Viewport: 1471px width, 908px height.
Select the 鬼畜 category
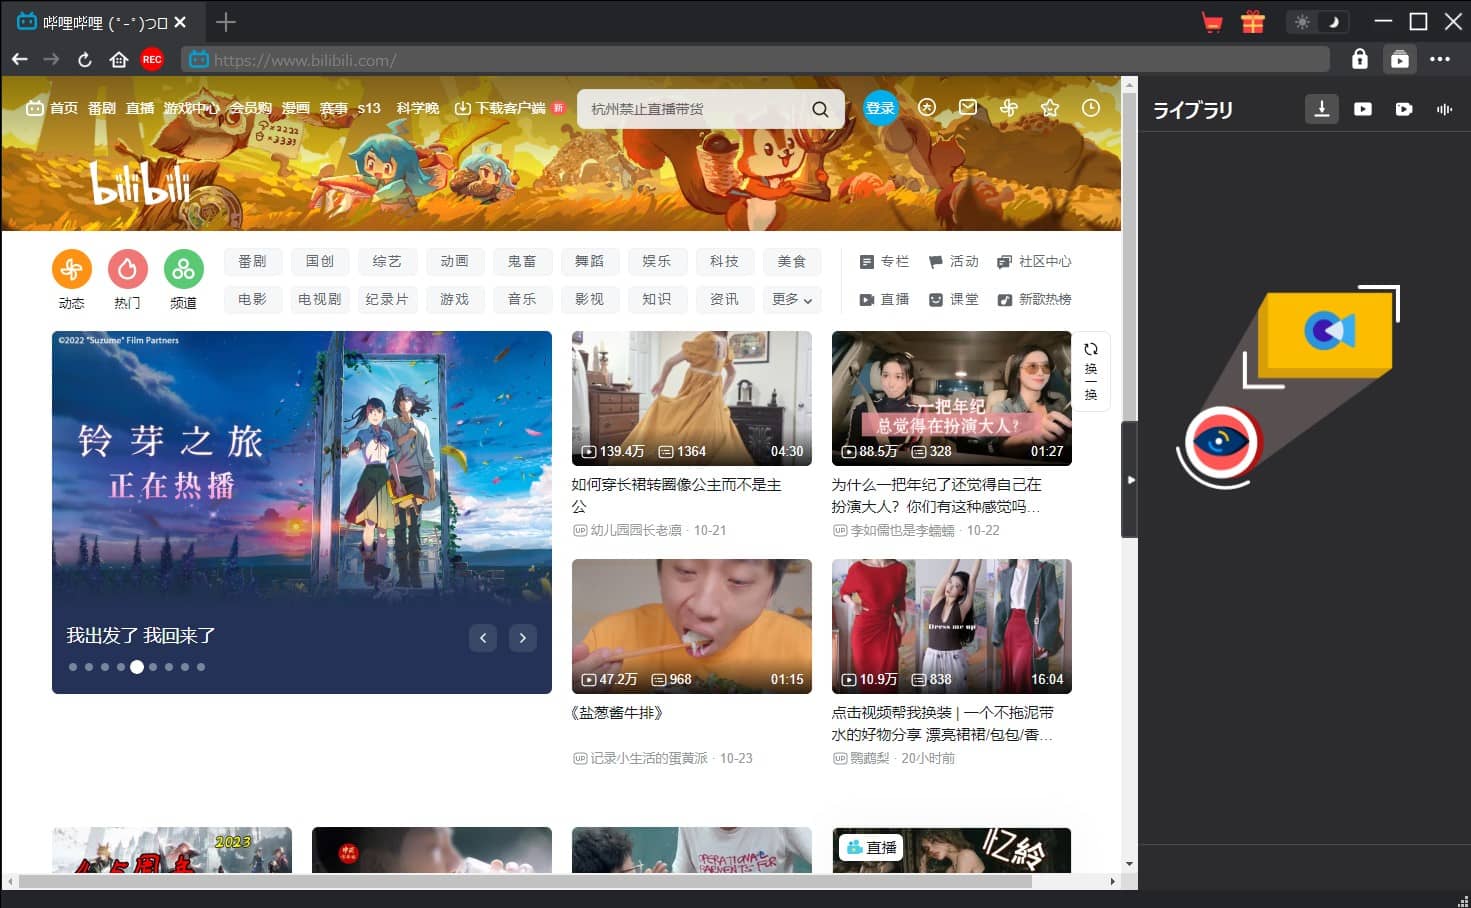pyautogui.click(x=522, y=261)
